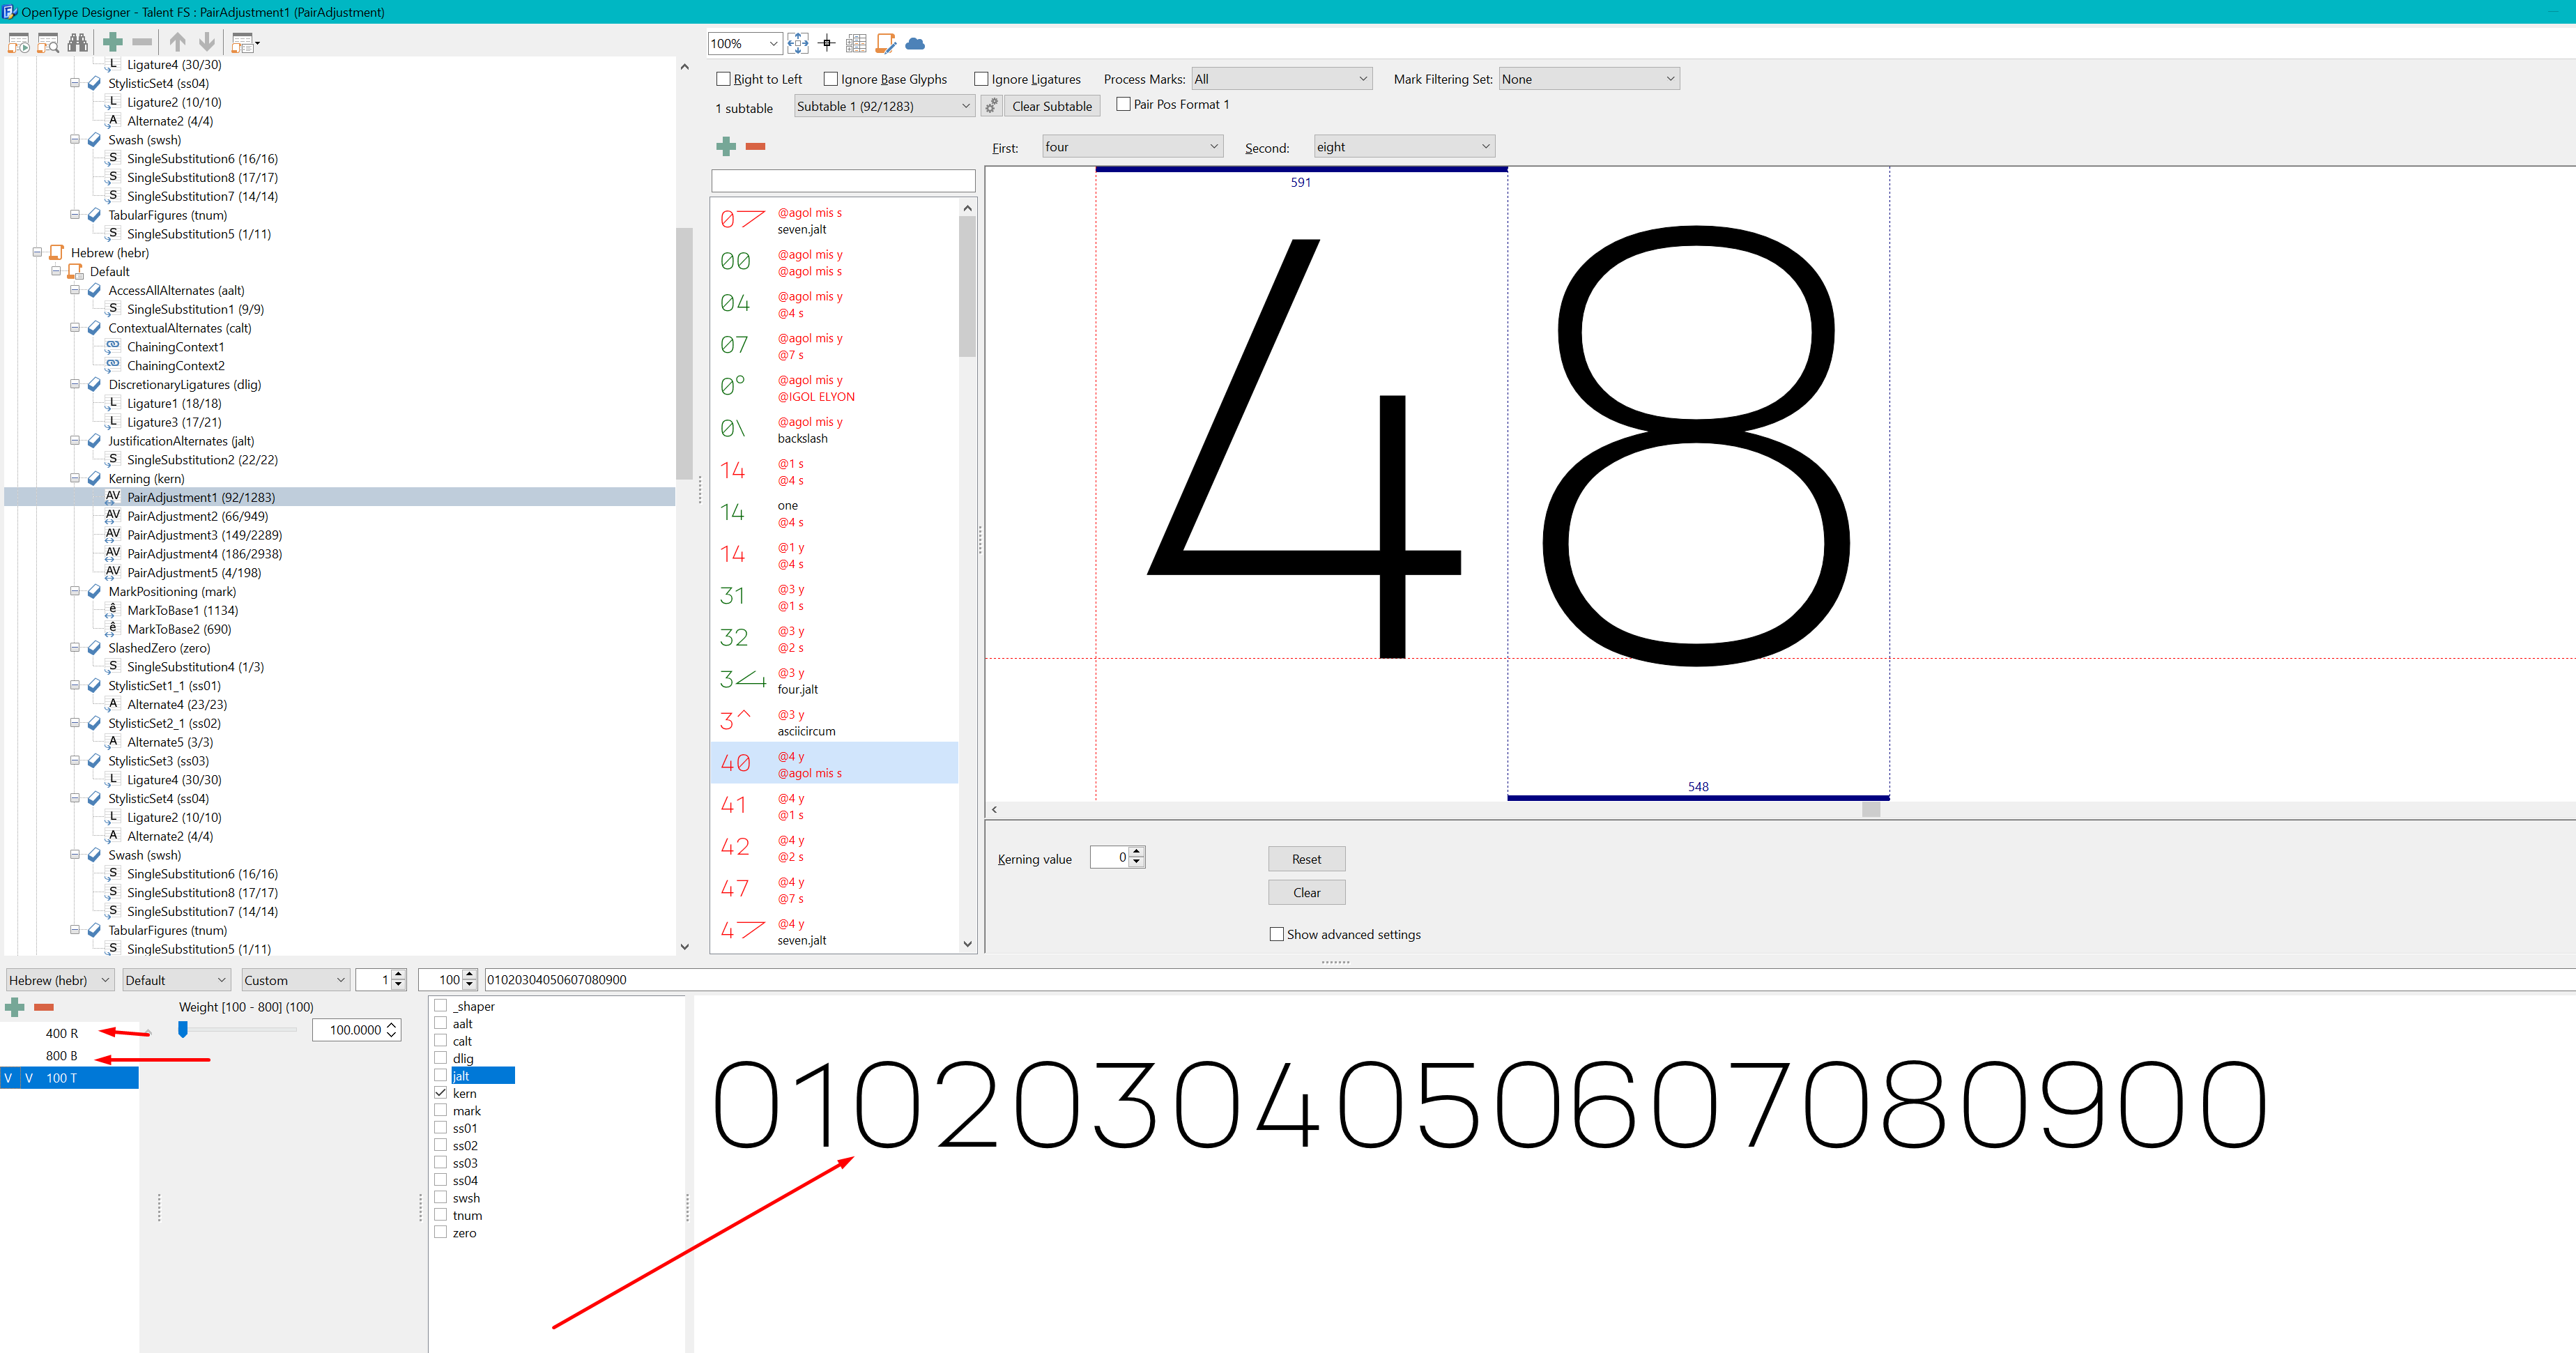Open the tree view options menu icon
This screenshot has height=1353, width=2576.
point(245,43)
